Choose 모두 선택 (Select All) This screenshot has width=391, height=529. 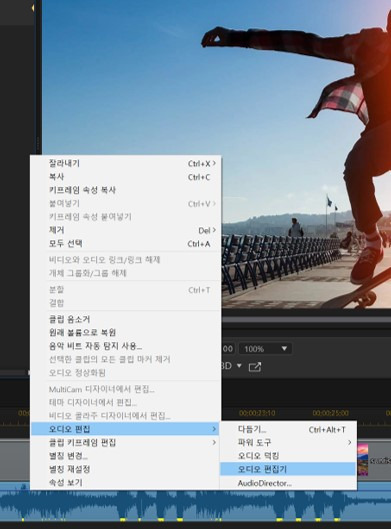tap(125, 244)
